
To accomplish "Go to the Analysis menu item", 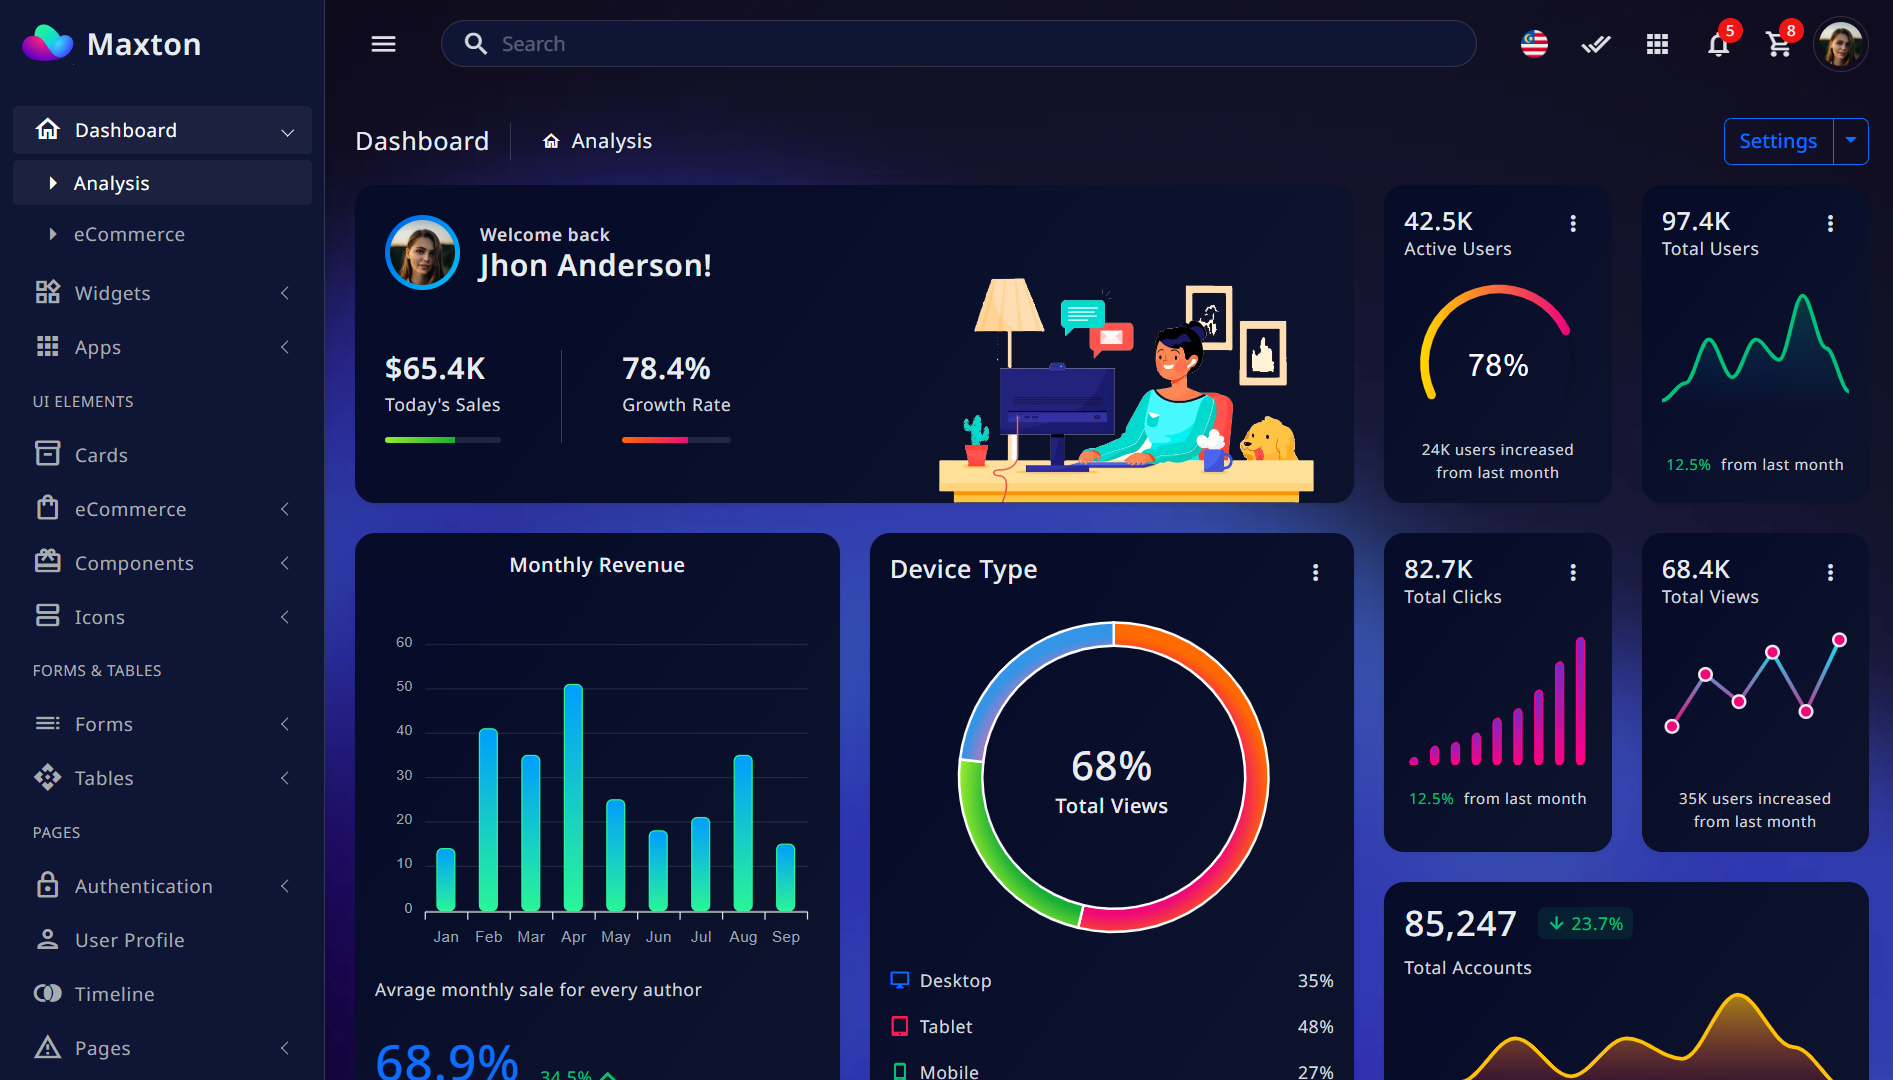I will (x=112, y=182).
